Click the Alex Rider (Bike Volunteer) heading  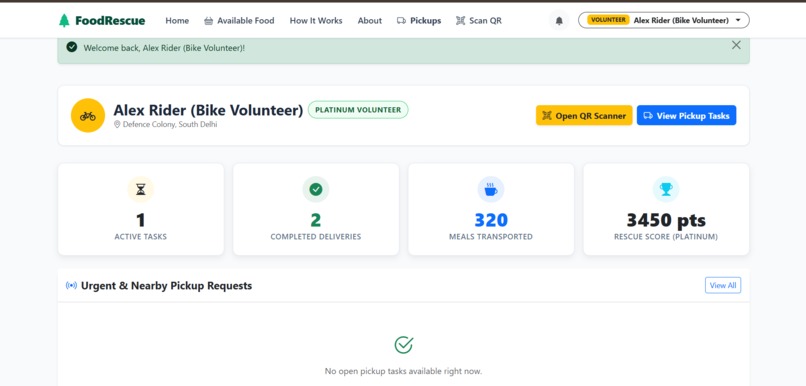(x=208, y=111)
